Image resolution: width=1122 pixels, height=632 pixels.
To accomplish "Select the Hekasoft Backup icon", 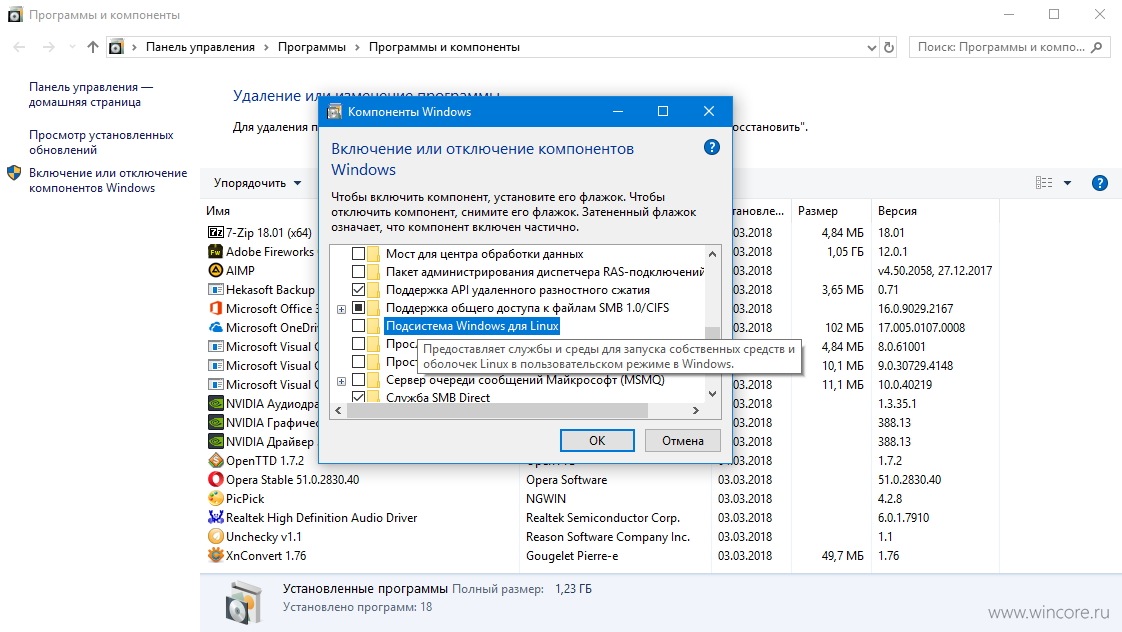I will 215,289.
